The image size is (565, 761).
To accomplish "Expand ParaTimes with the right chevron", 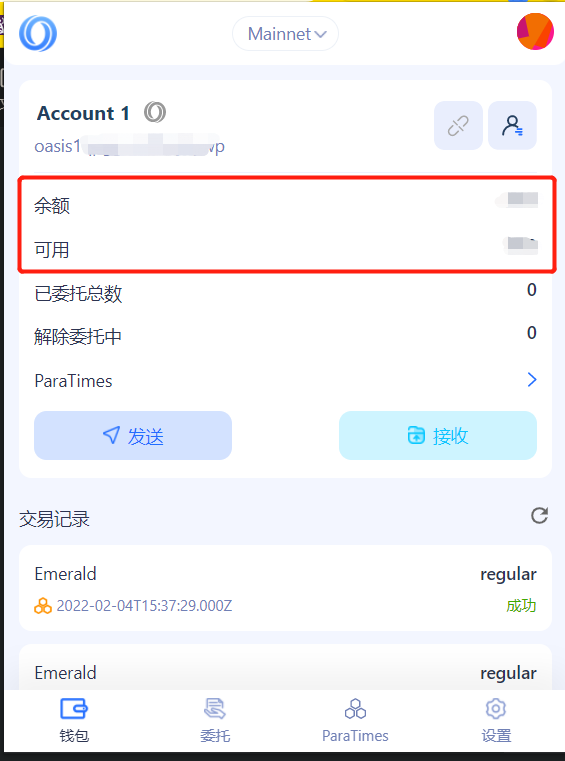I will tap(532, 380).
